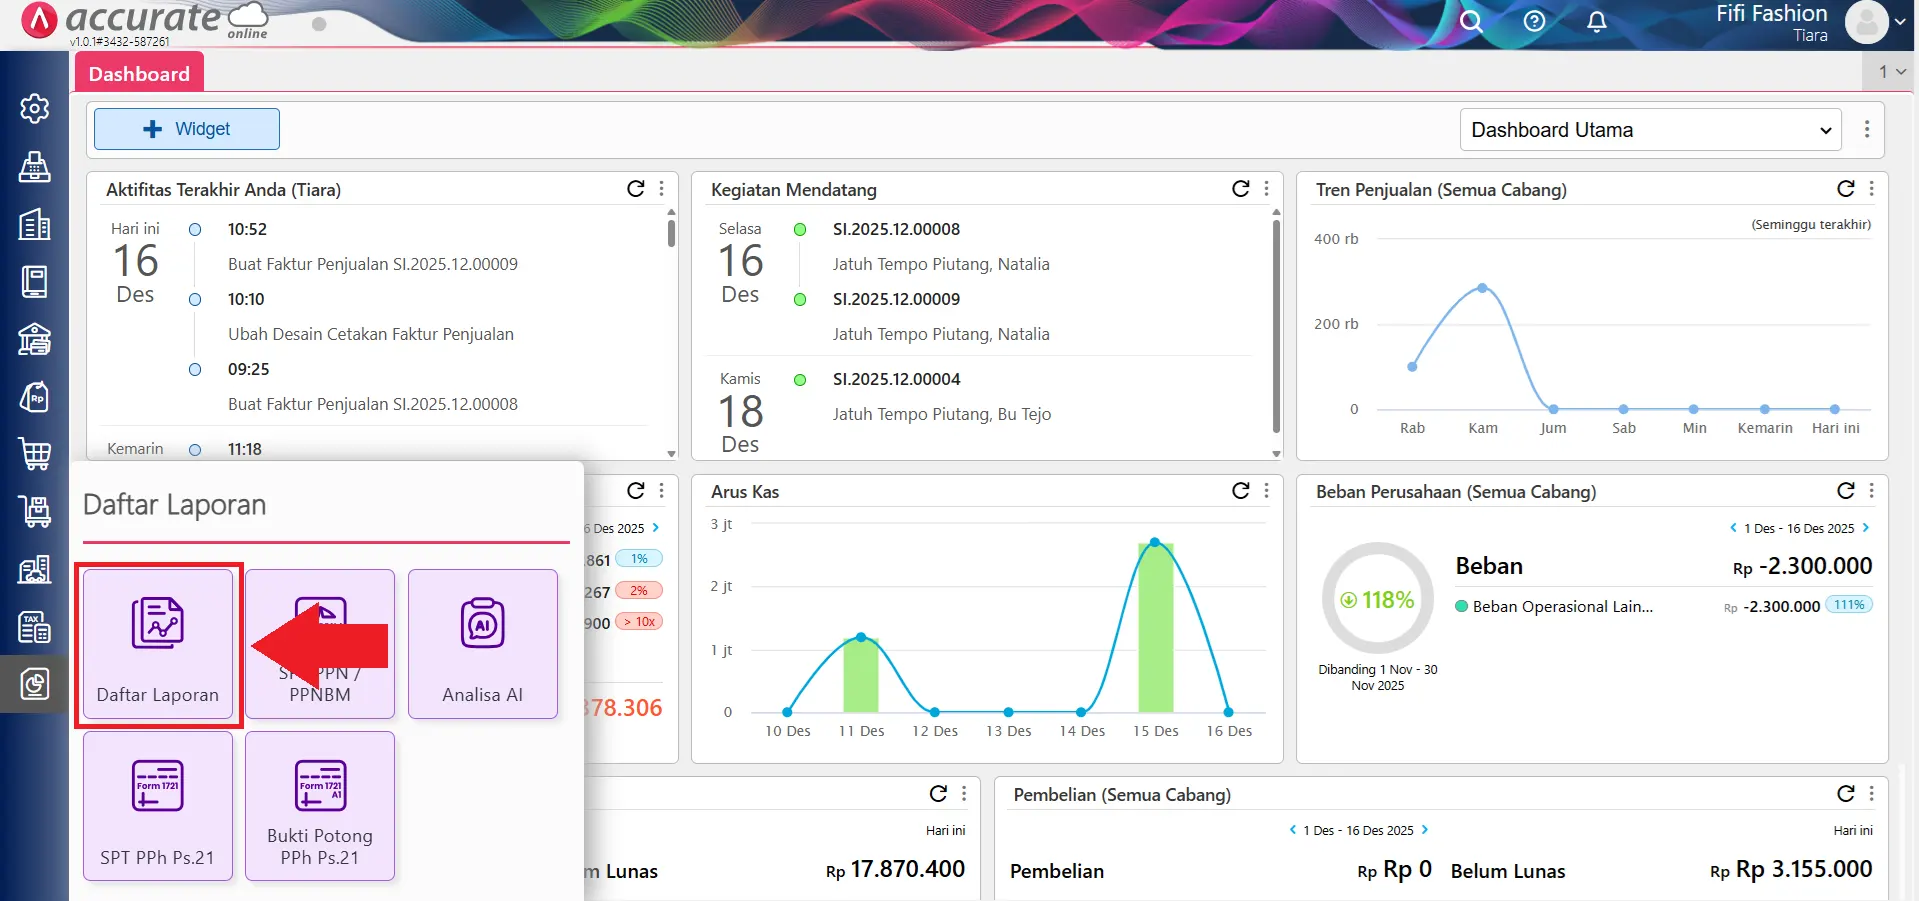Open Bukti Potong PPh Ps.21 tile

tap(320, 805)
